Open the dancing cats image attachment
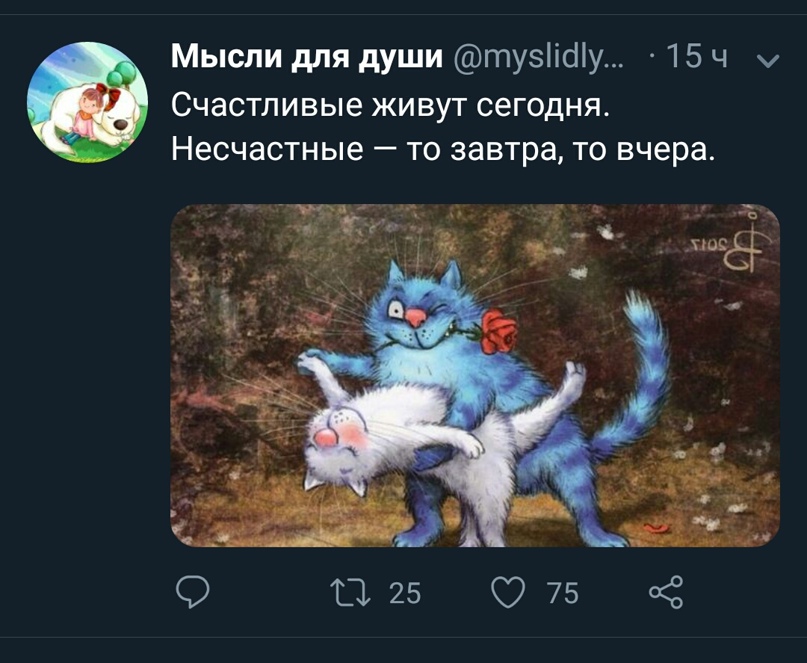The image size is (807, 663). pos(475,375)
